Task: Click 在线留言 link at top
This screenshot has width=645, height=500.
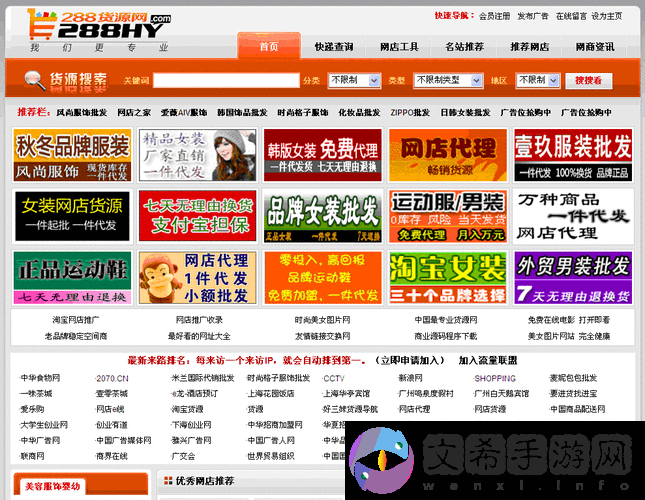Action: click(571, 16)
